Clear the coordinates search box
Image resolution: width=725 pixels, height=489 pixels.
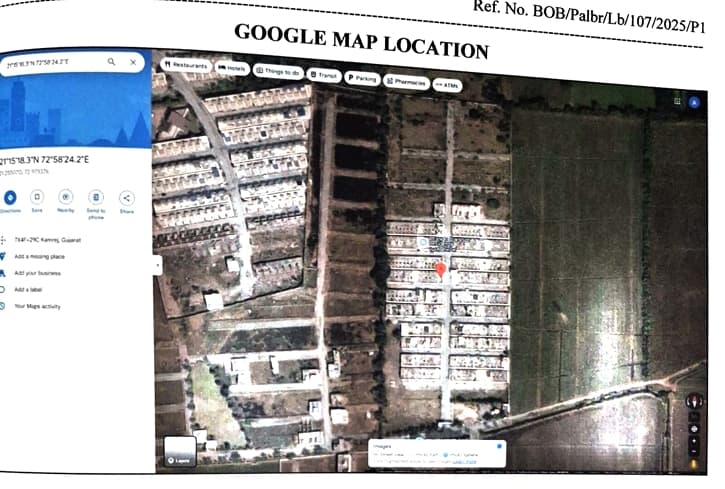pos(133,62)
